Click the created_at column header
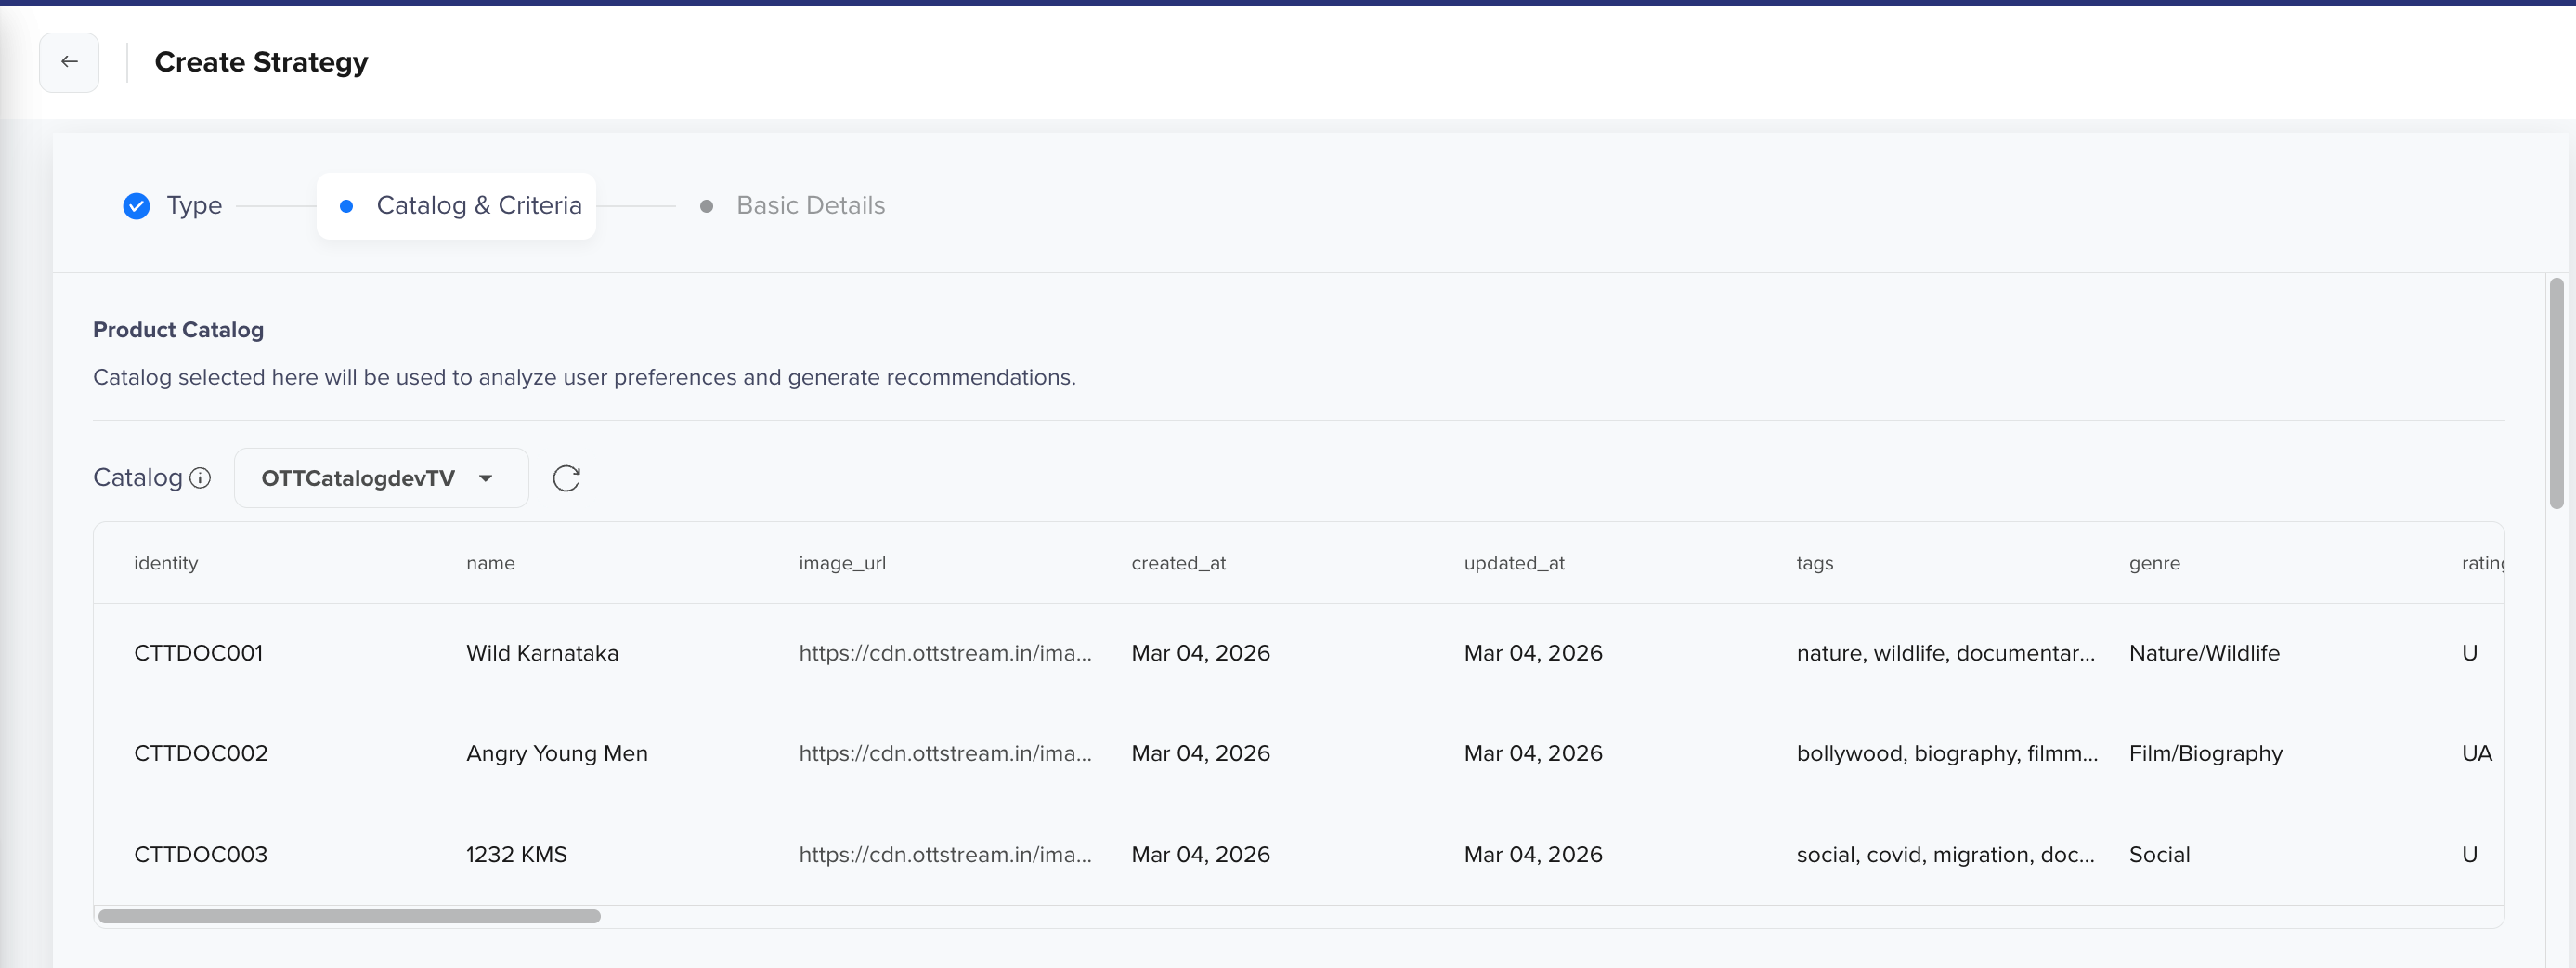The height and width of the screenshot is (968, 2576). pos(1178,563)
